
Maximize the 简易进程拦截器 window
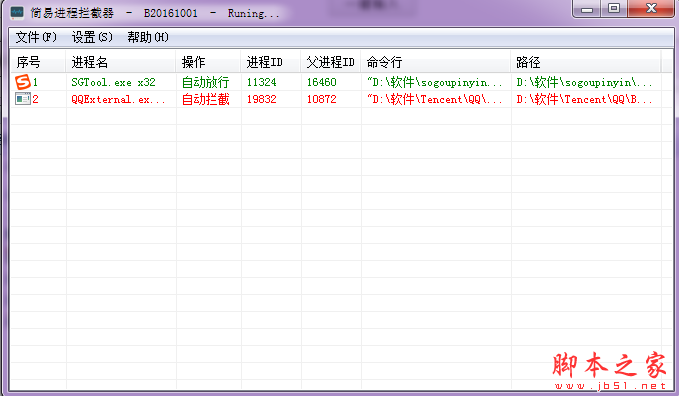pyautogui.click(x=614, y=9)
